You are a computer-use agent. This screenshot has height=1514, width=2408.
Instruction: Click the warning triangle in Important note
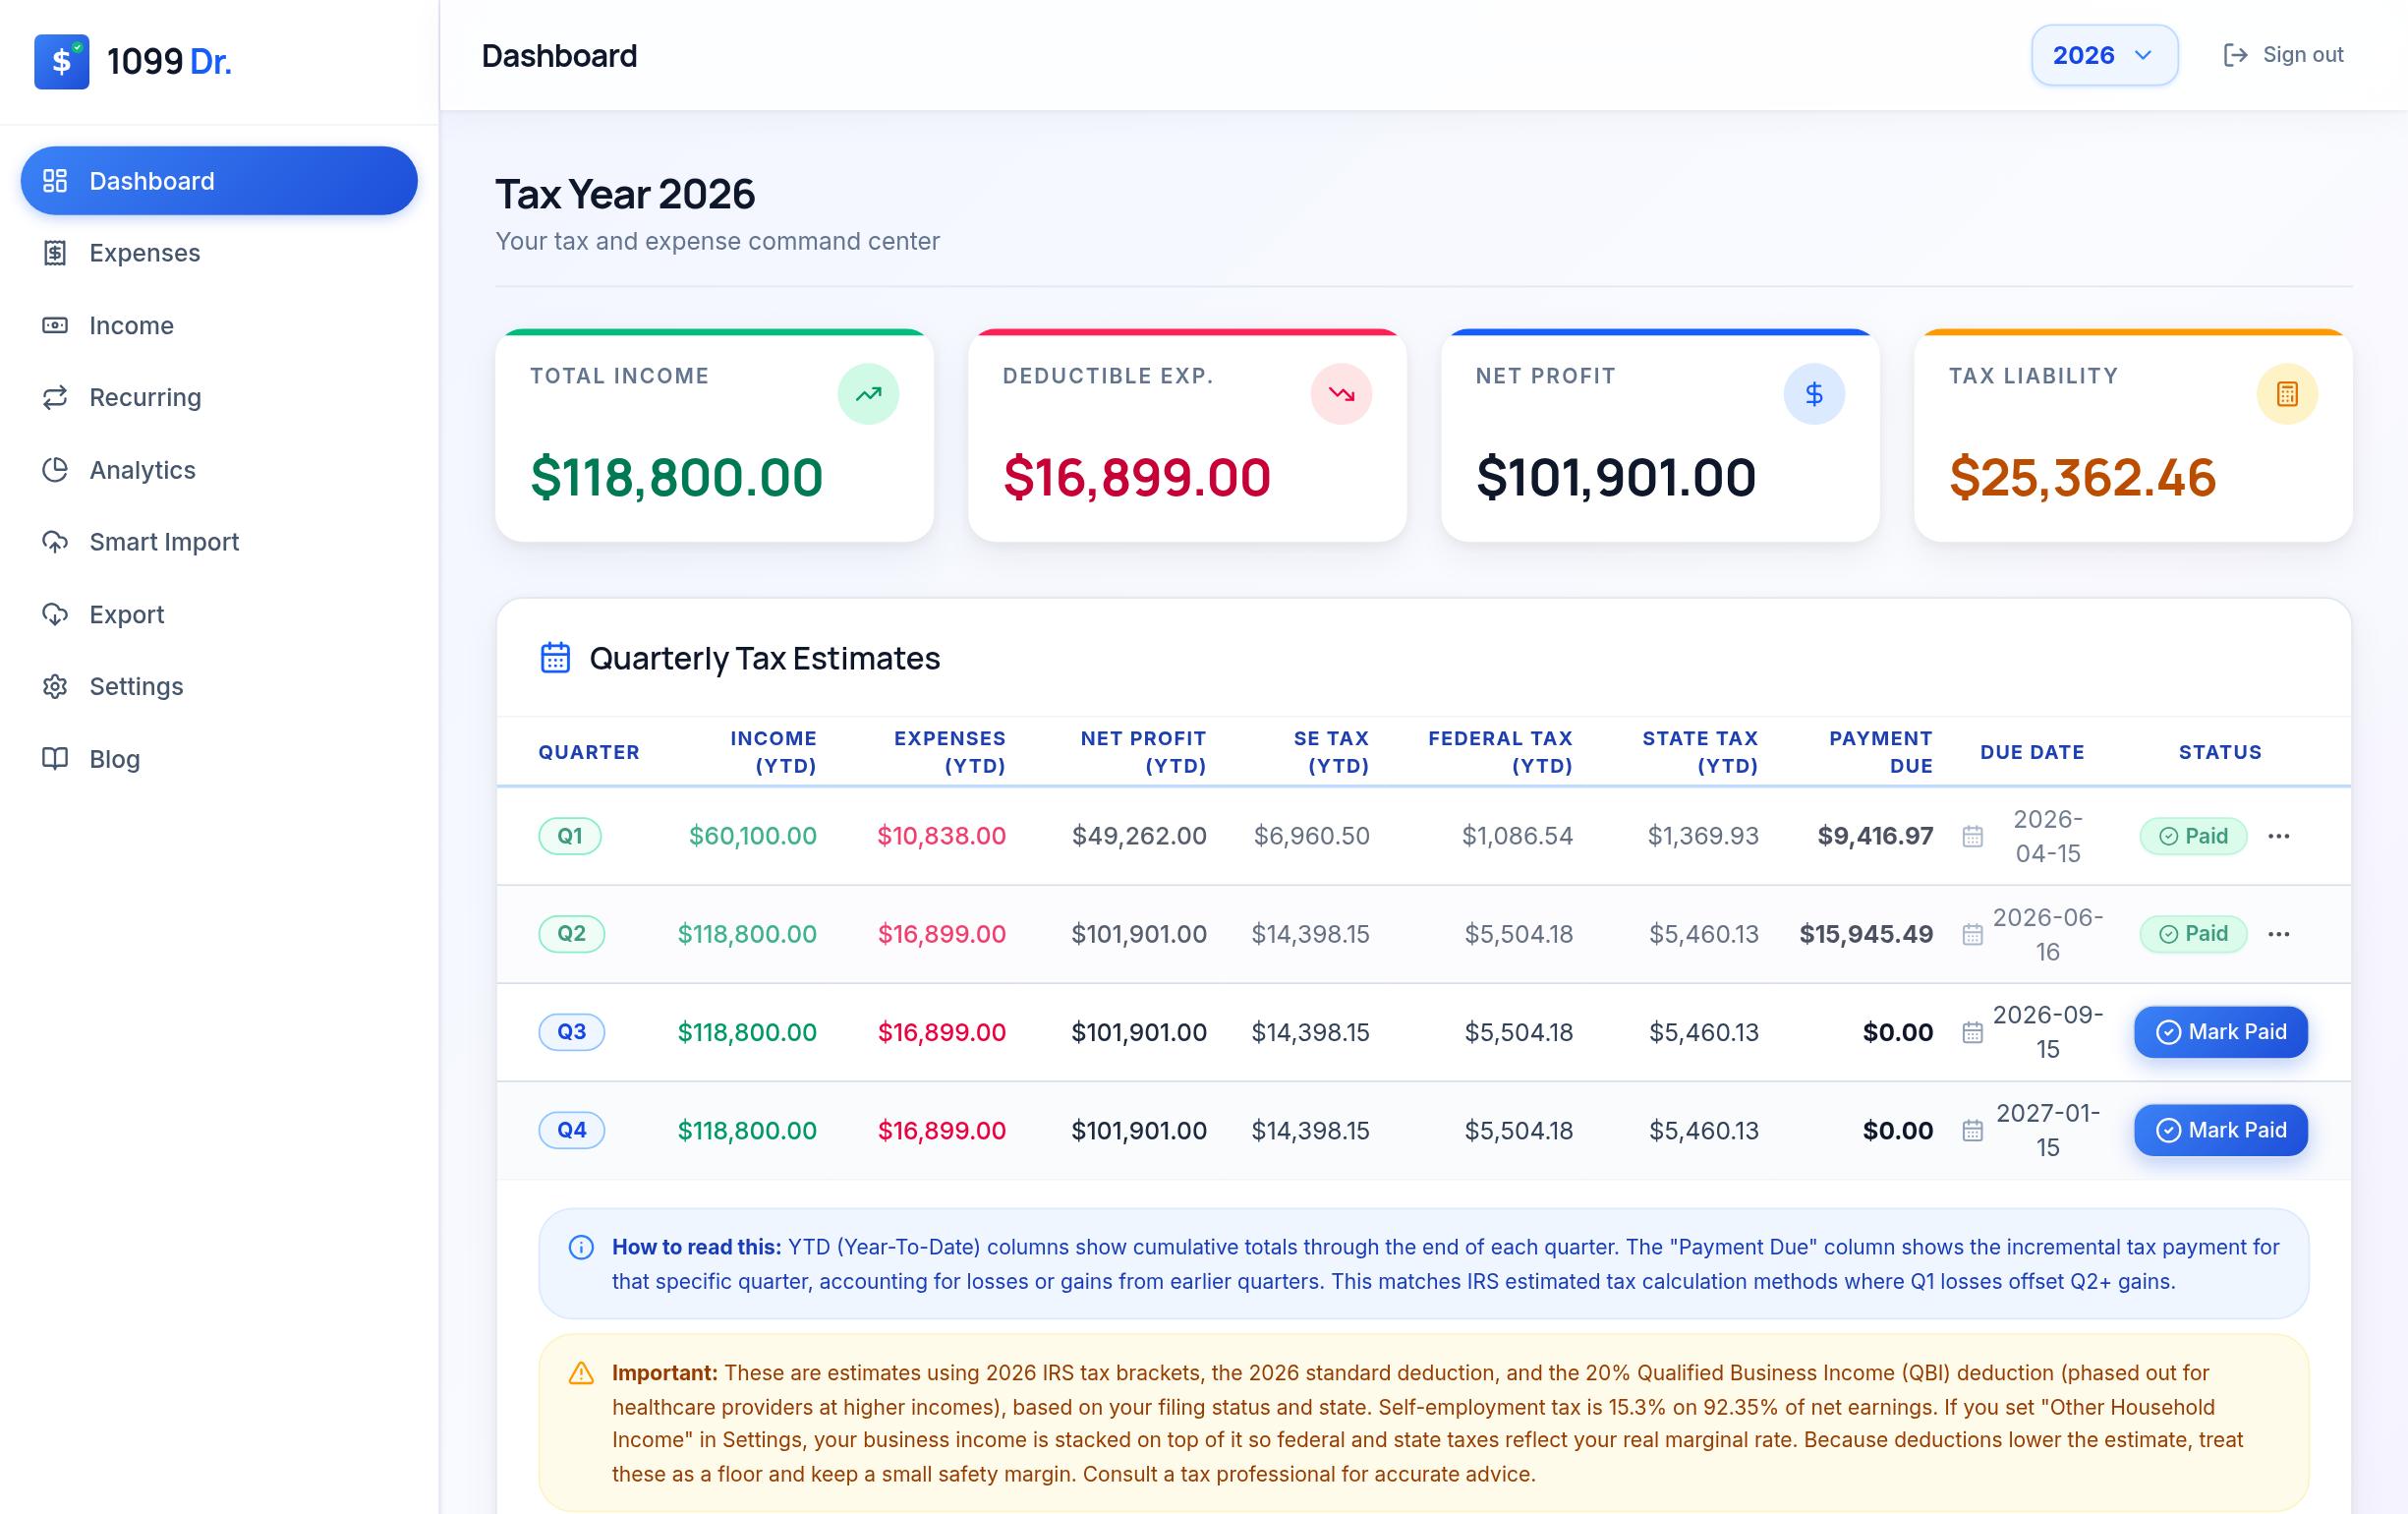click(581, 1373)
